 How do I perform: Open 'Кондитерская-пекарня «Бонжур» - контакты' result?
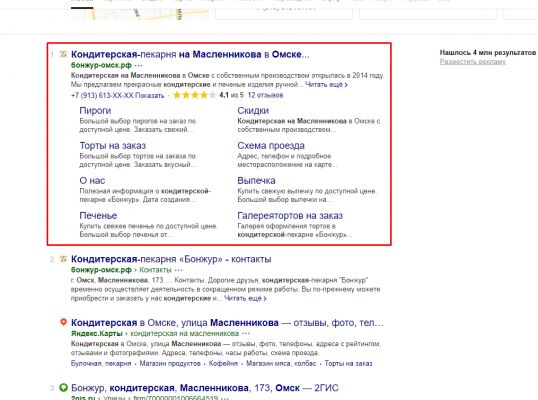point(171,259)
